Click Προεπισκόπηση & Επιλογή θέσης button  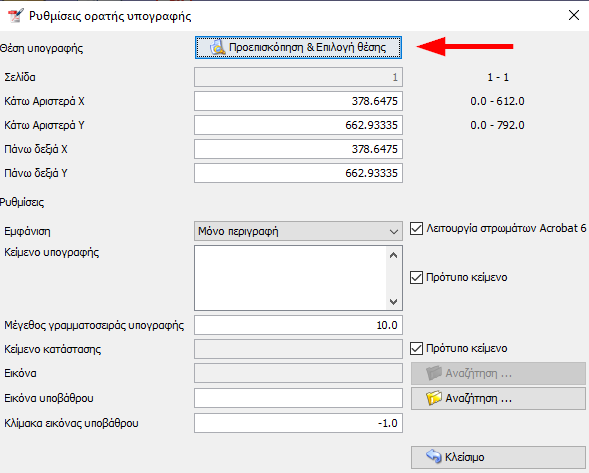(298, 47)
